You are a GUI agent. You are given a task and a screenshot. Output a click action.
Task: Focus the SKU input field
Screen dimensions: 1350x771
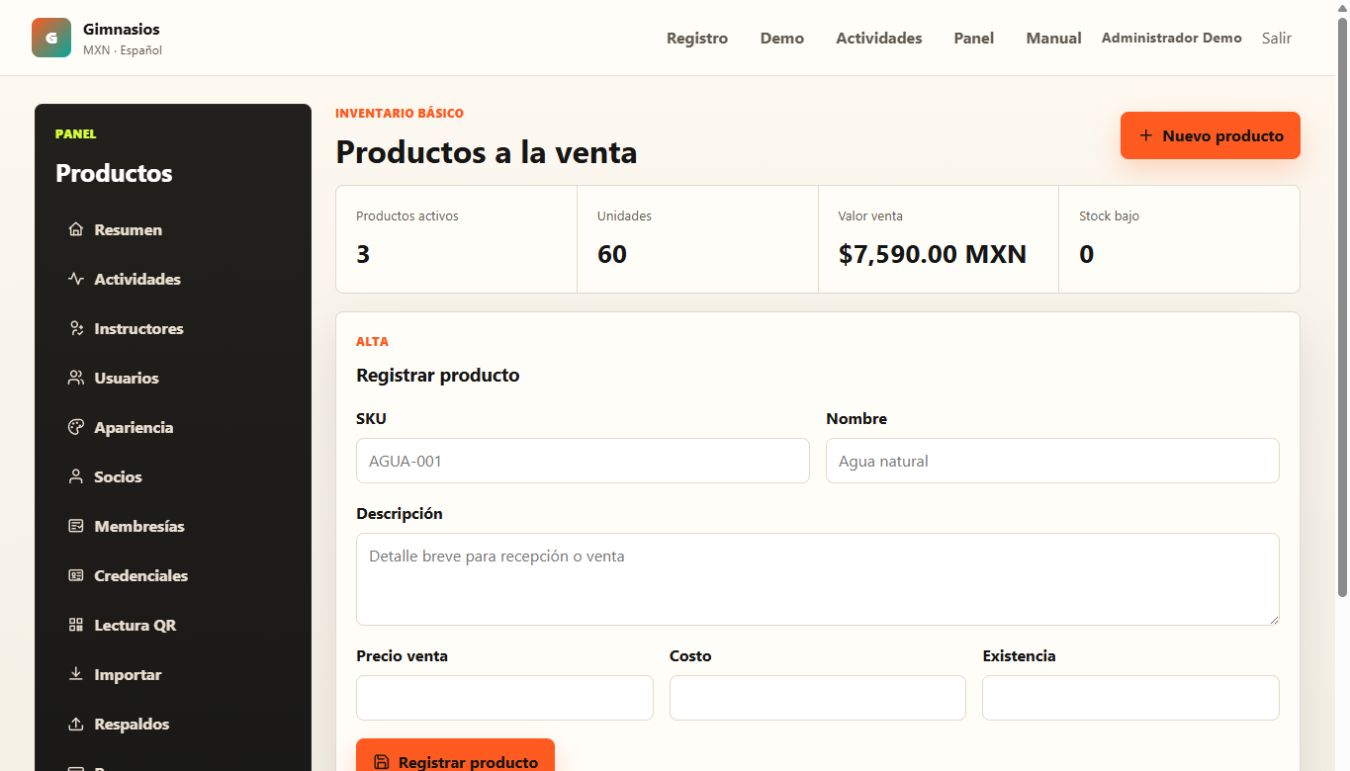[x=583, y=461]
